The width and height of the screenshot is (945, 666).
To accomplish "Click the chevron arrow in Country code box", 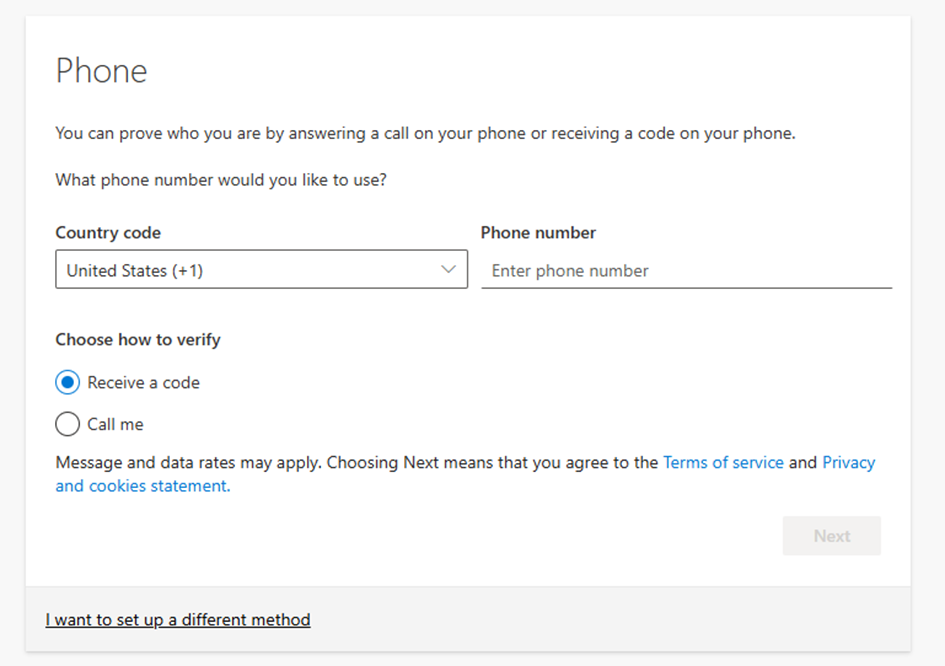I will [x=448, y=270].
